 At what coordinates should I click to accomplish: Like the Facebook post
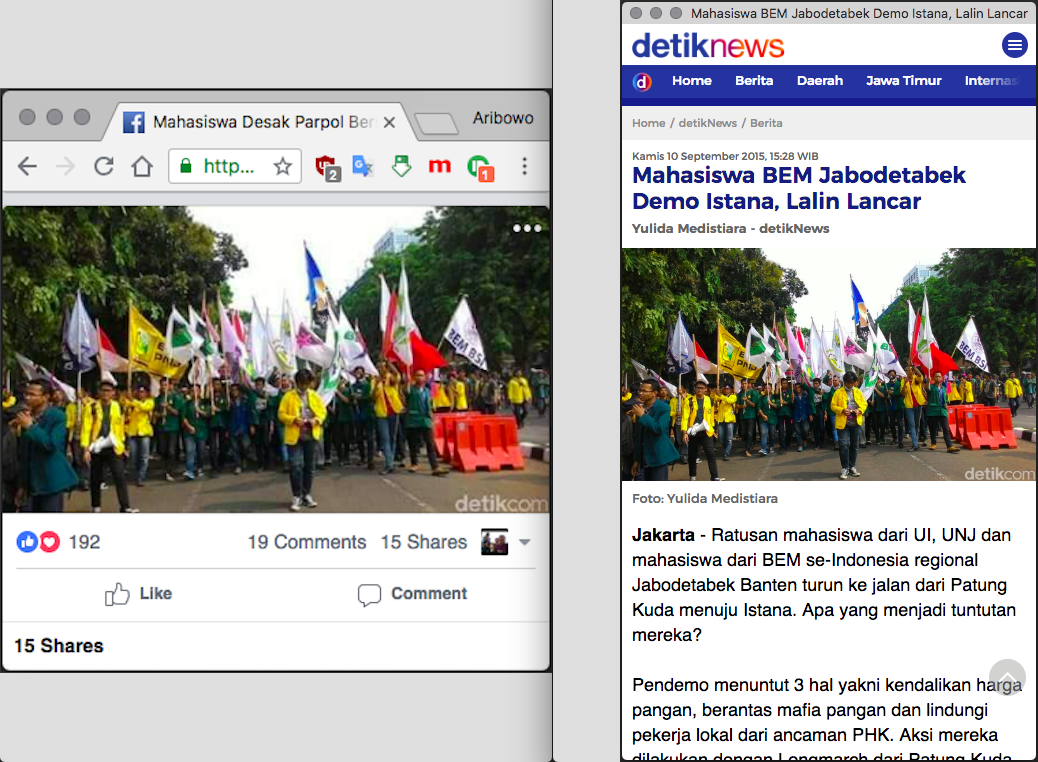point(139,594)
